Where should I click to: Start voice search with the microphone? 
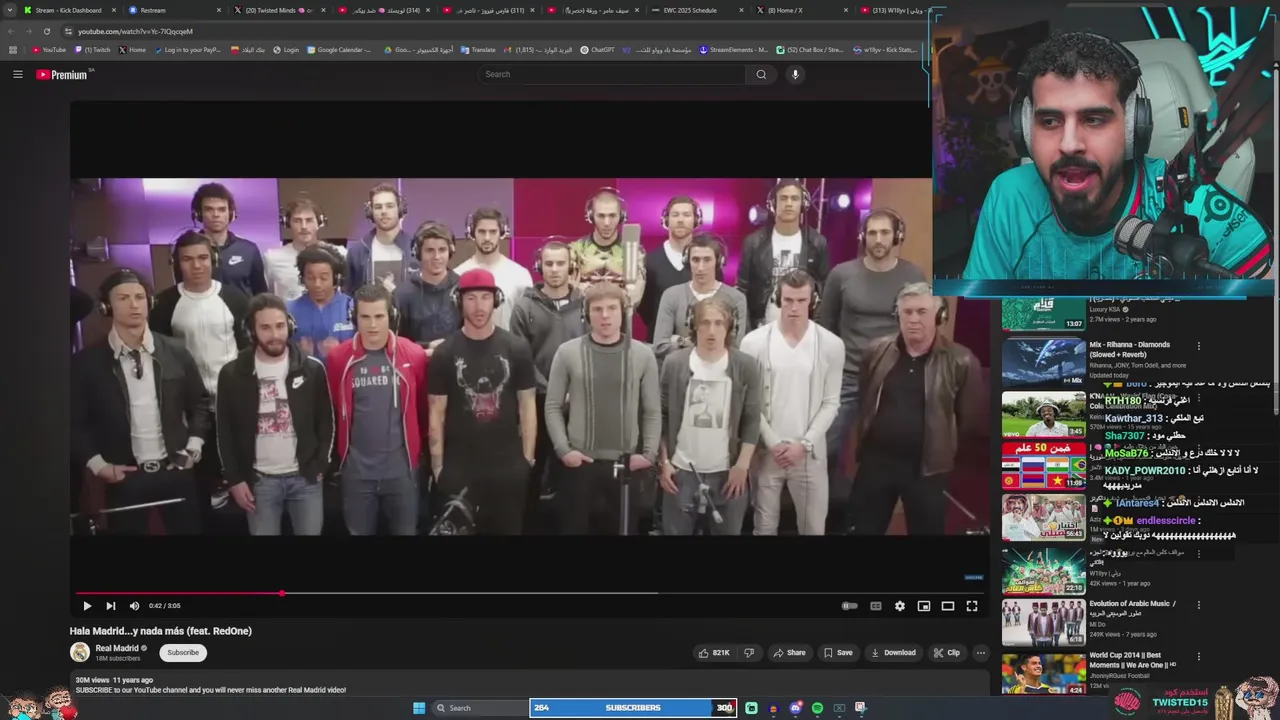(795, 74)
